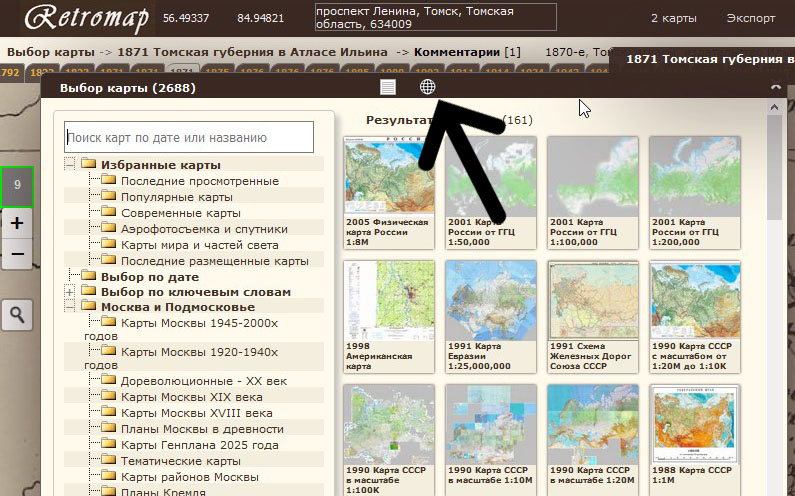Viewport: 795px width, 496px height.
Task: Open search with magnifier icon
Action: pos(17,315)
